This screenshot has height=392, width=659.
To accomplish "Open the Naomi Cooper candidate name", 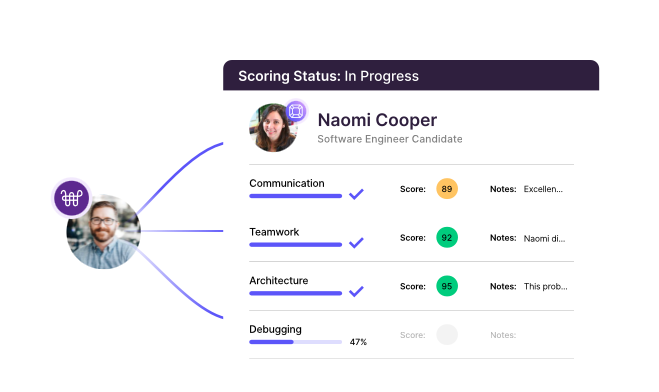I will coord(377,120).
